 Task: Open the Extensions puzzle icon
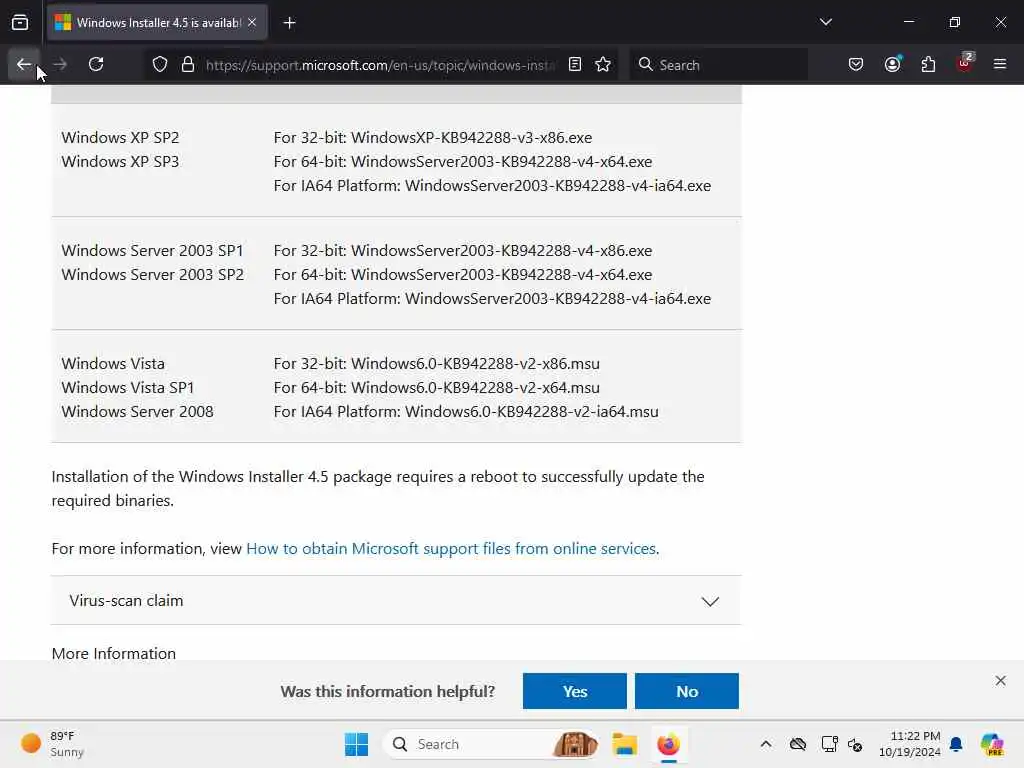[x=928, y=64]
